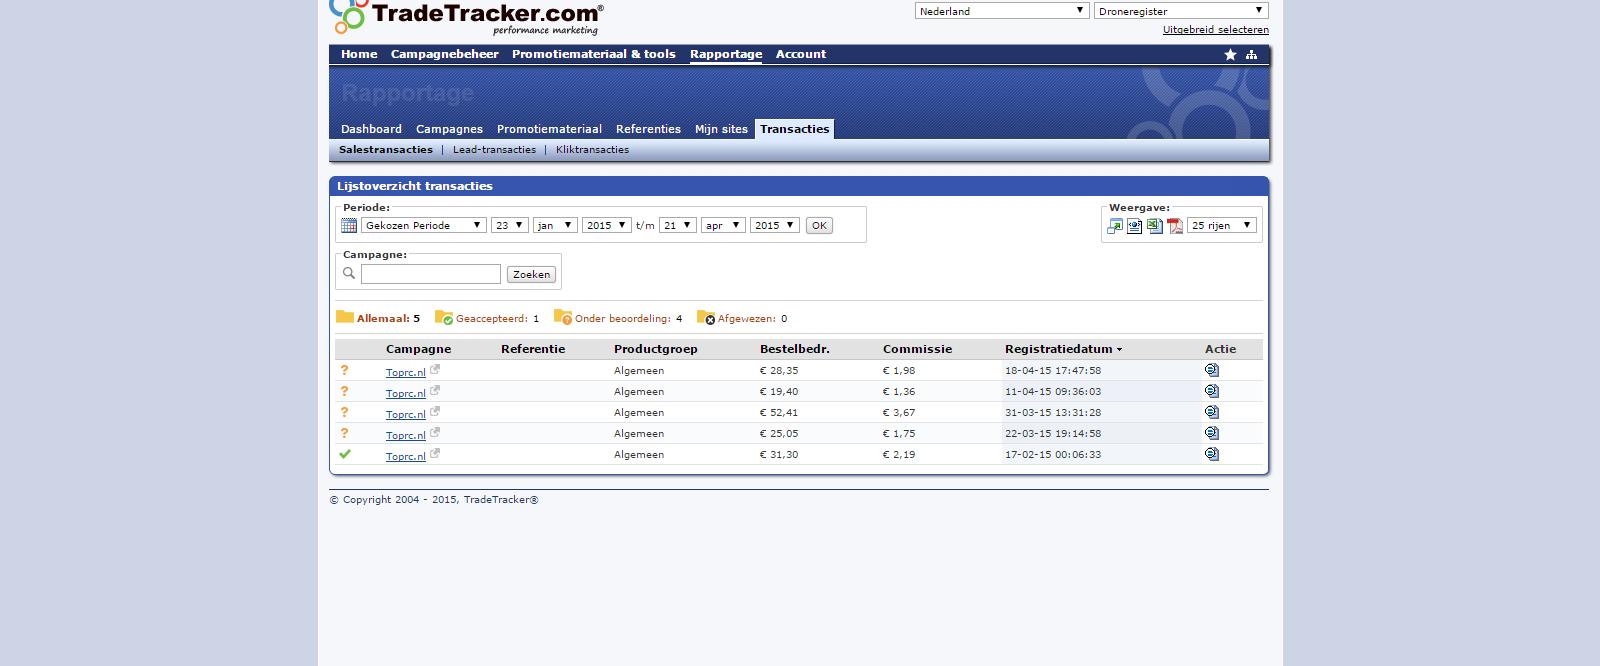
Task: Focus the Campagne search field
Action: (431, 274)
